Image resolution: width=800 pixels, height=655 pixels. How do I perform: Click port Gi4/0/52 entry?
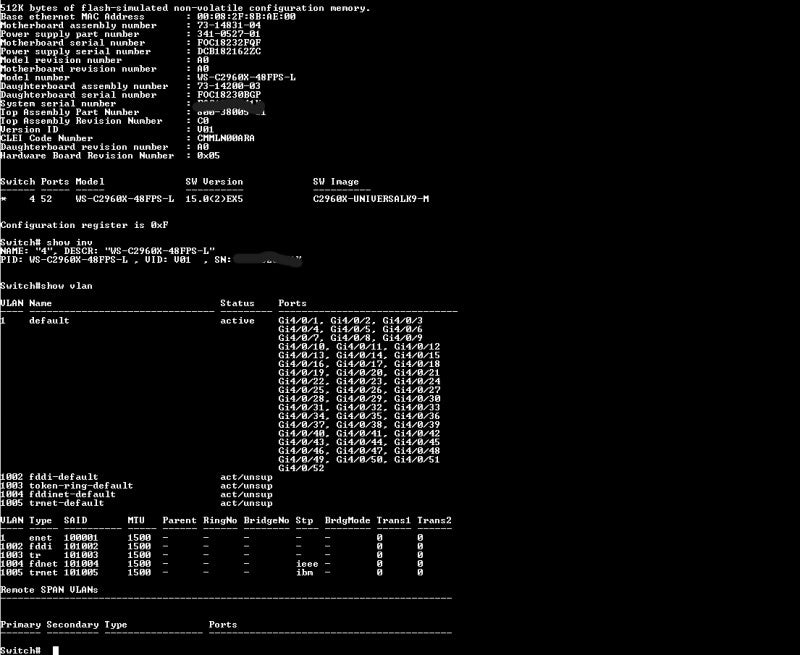pos(301,468)
